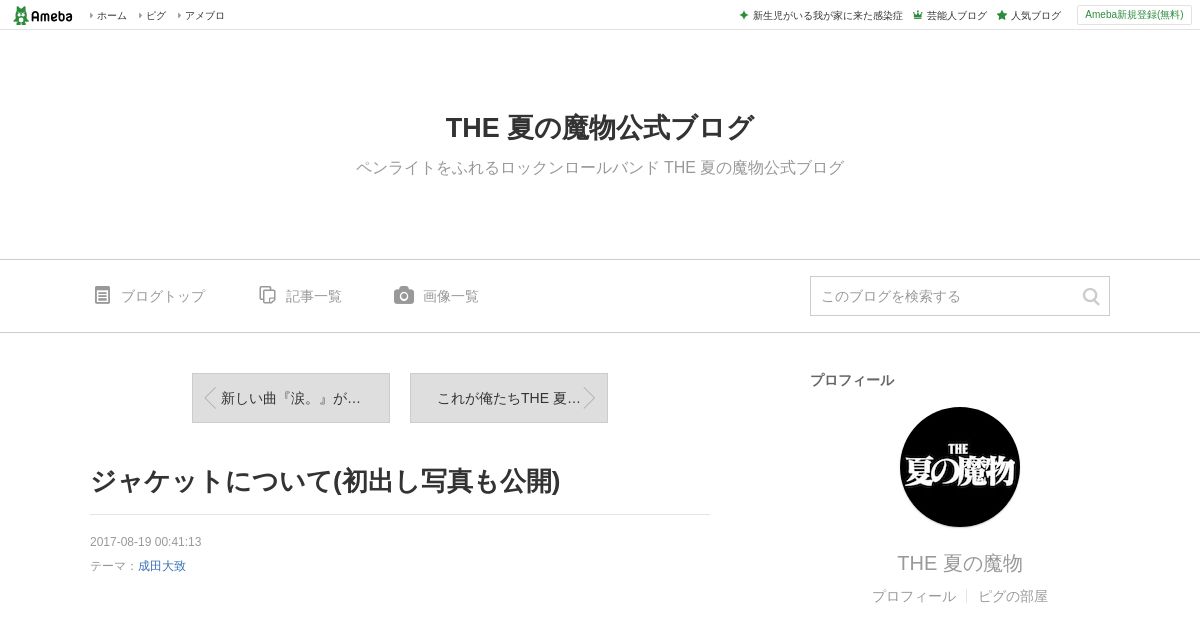Open ホーム in top navigation

pos(111,15)
